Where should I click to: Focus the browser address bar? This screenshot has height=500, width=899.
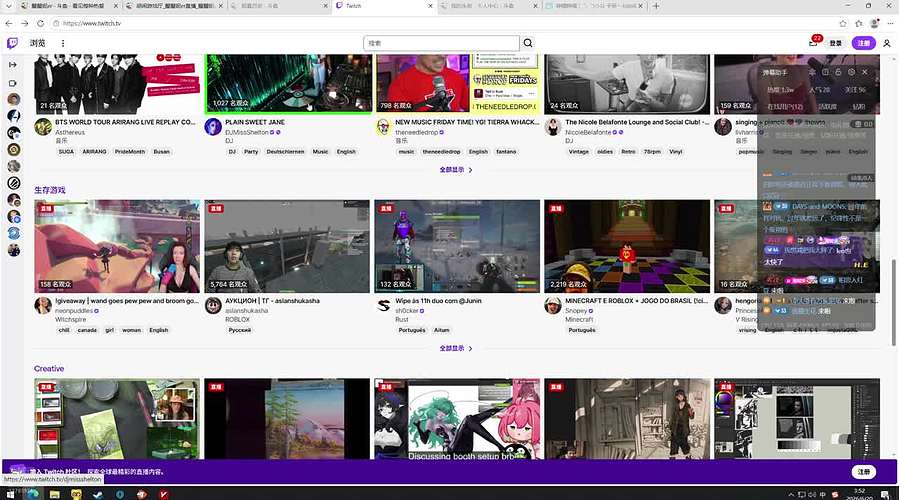click(441, 24)
